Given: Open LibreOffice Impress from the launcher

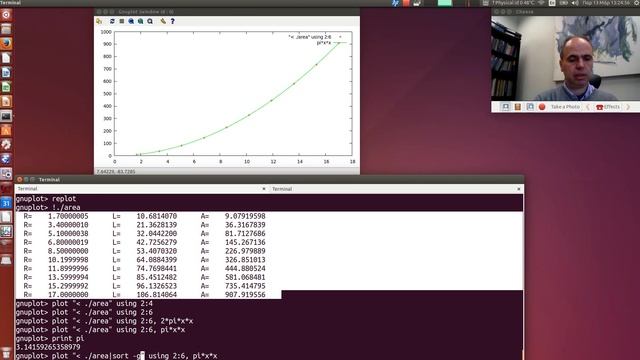Looking at the screenshot, I should coord(6,101).
